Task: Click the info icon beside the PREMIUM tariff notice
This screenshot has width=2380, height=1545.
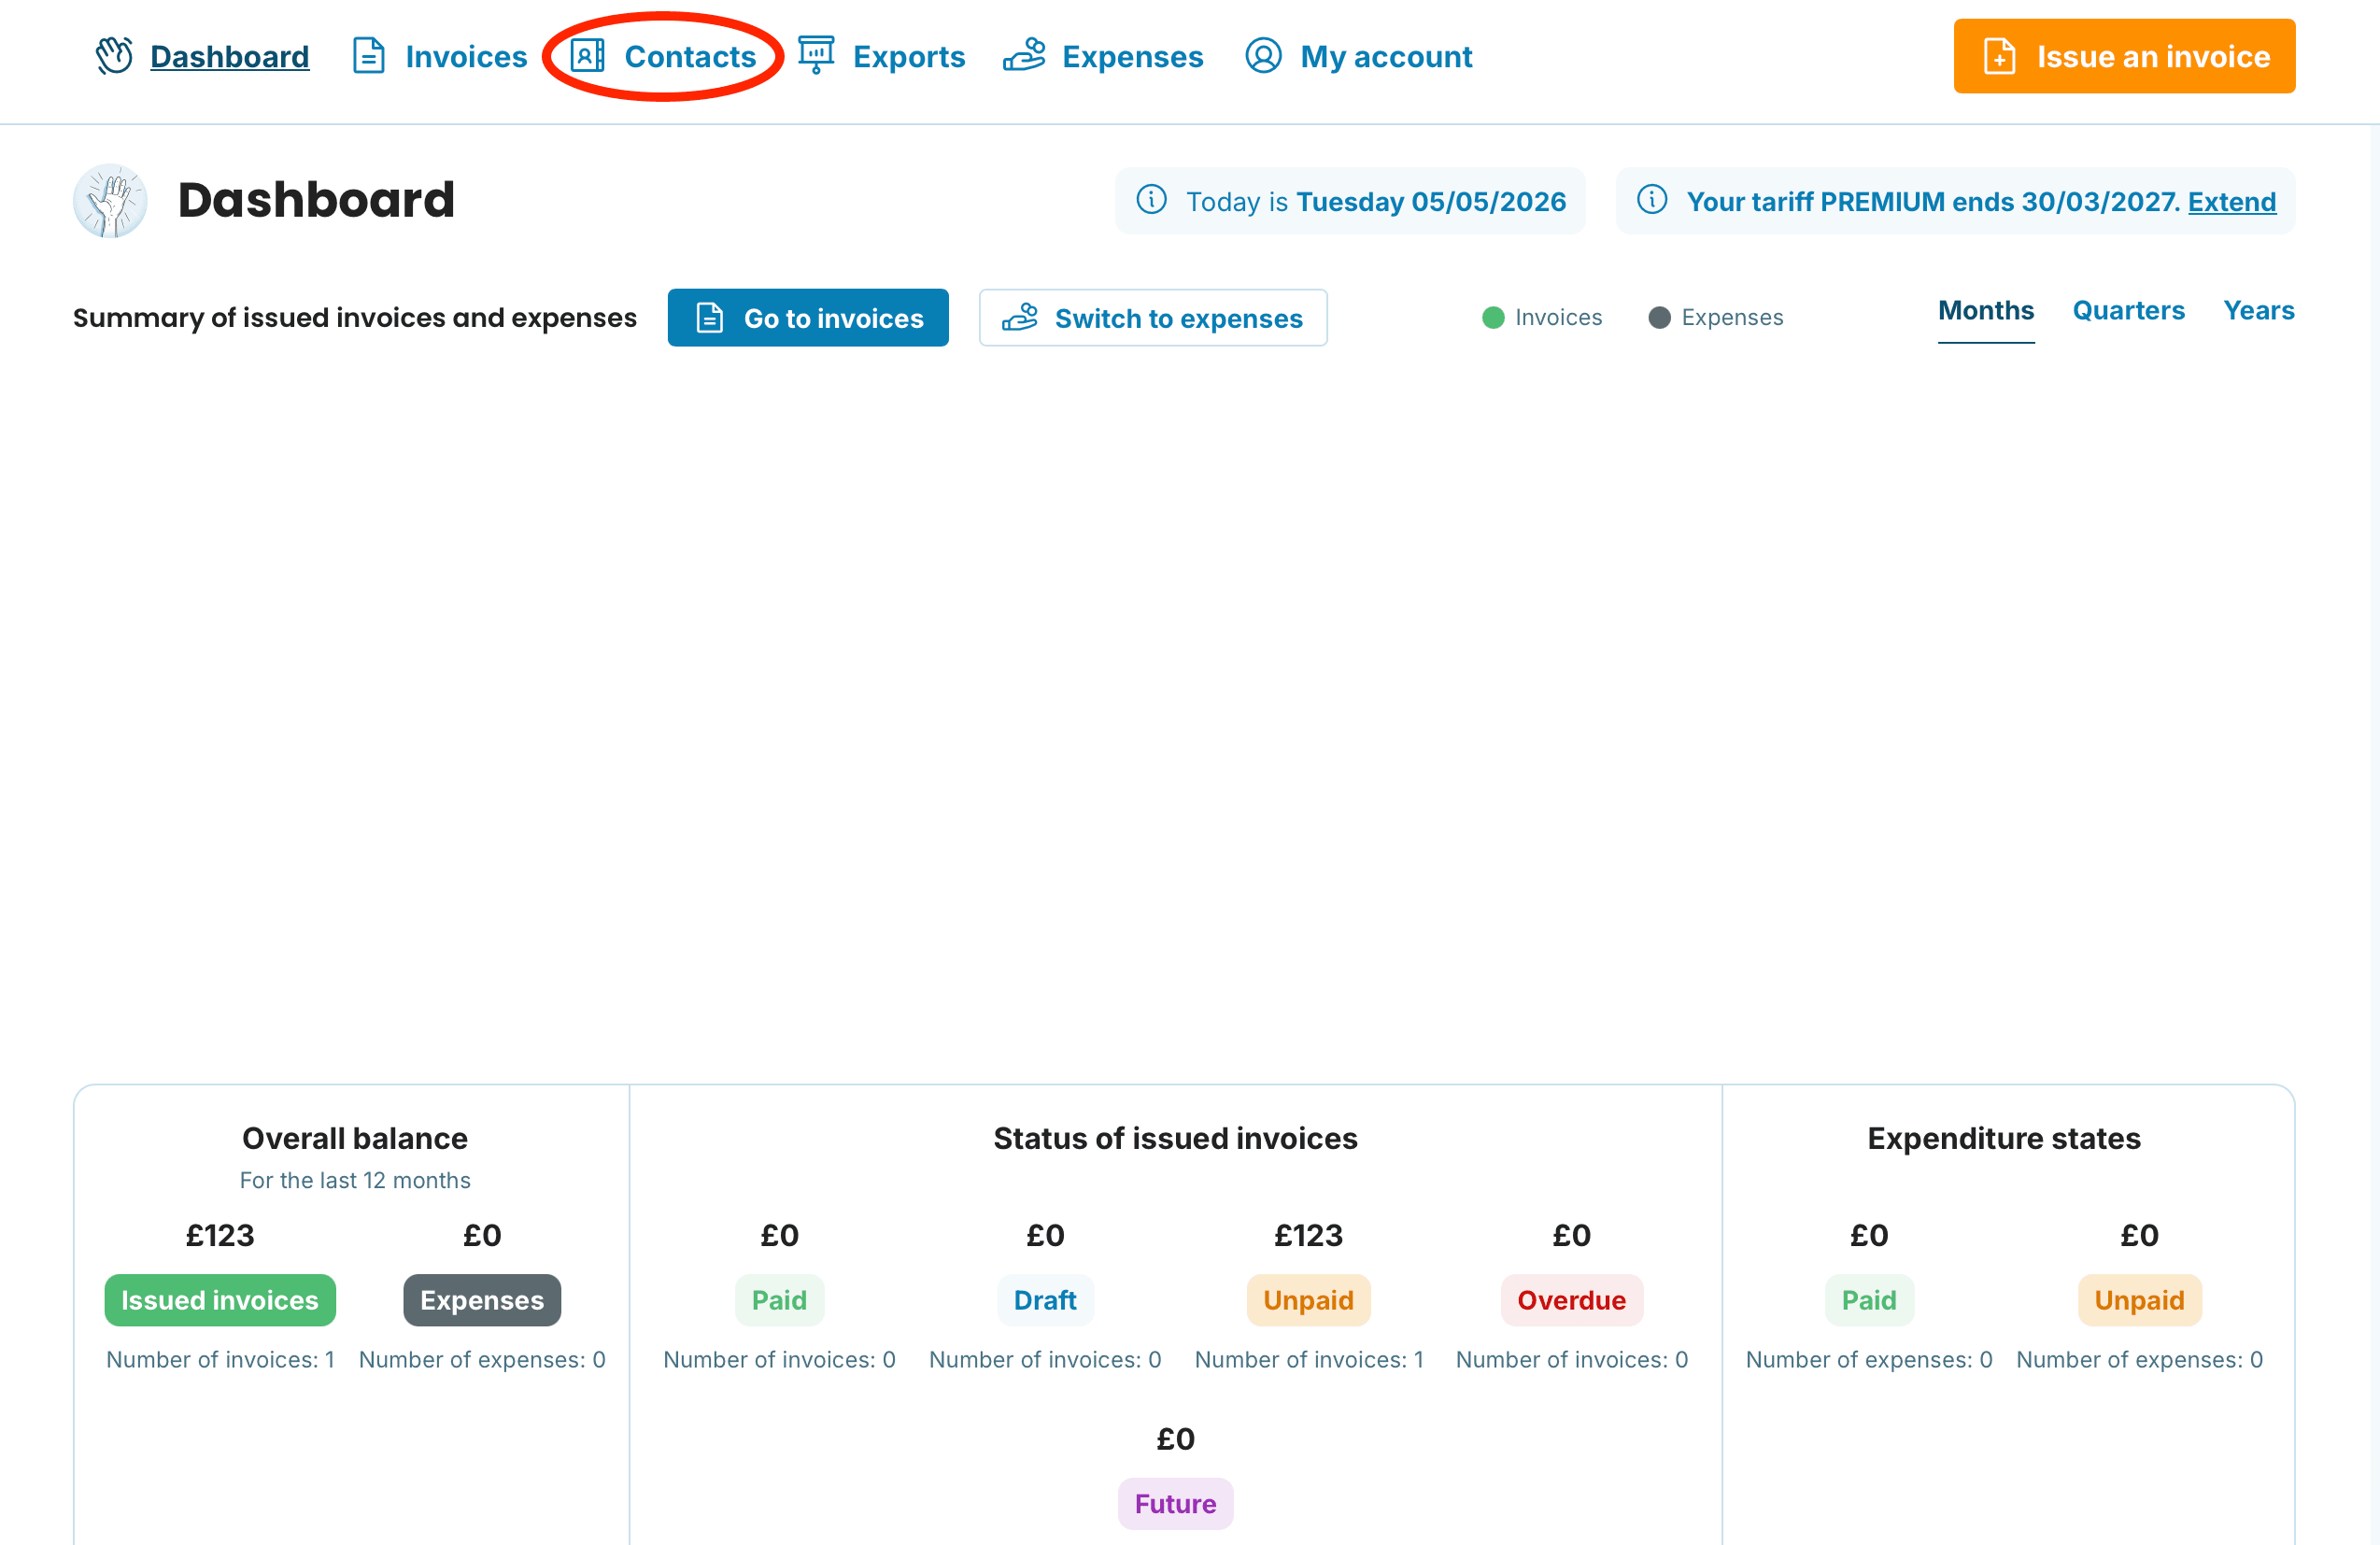Action: click(1652, 200)
